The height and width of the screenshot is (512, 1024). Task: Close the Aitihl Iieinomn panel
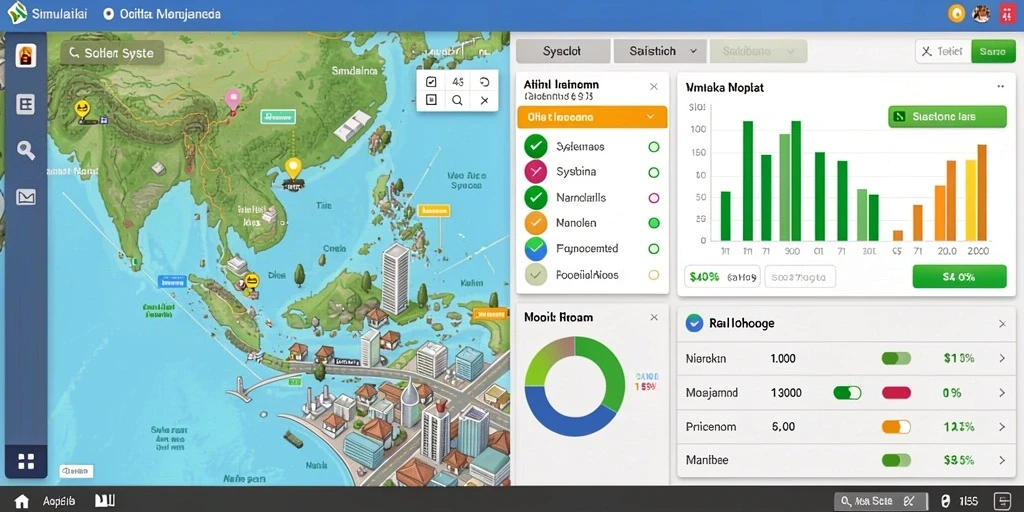pyautogui.click(x=654, y=86)
